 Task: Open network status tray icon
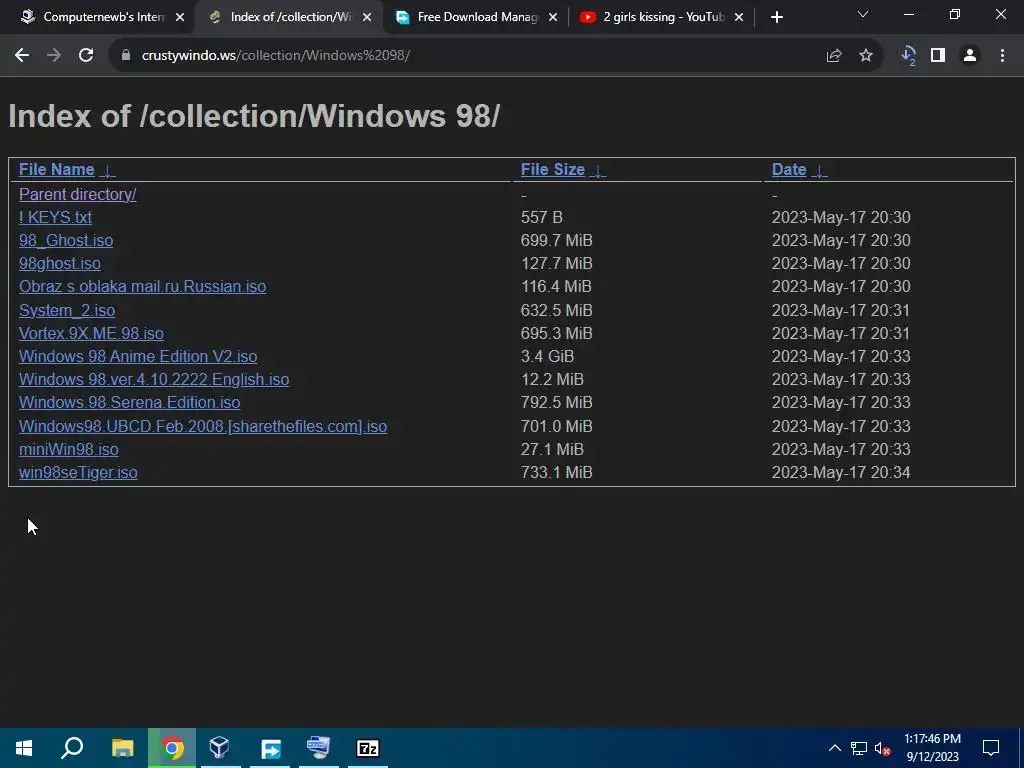pyautogui.click(x=859, y=748)
